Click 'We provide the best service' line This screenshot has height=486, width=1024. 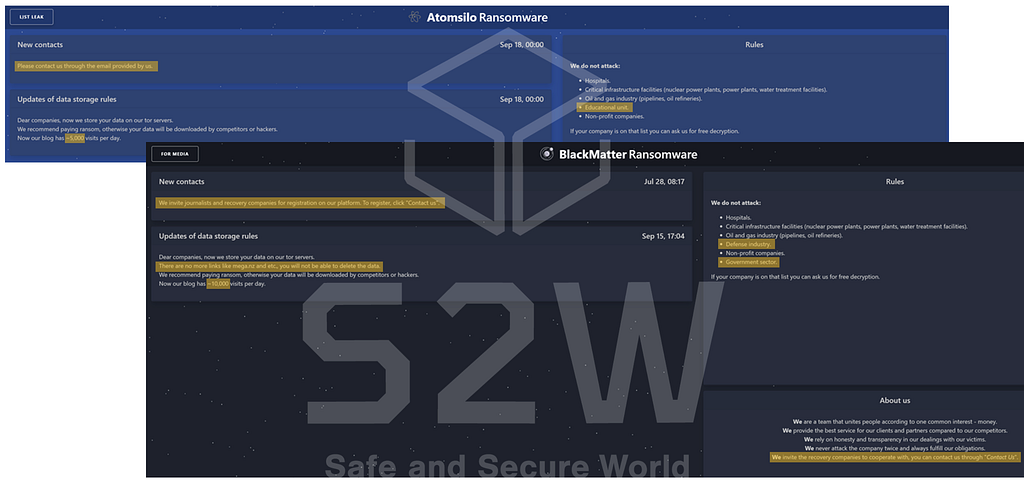pos(895,430)
